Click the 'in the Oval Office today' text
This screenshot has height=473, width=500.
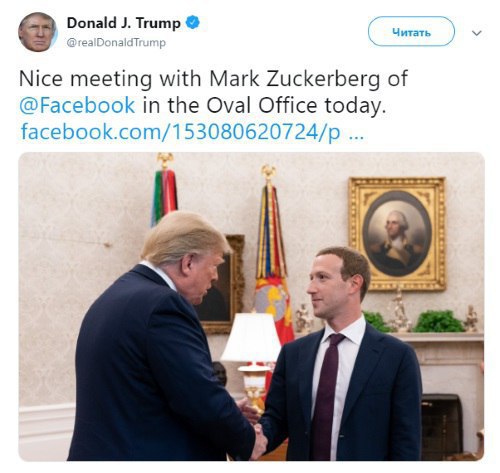point(264,105)
